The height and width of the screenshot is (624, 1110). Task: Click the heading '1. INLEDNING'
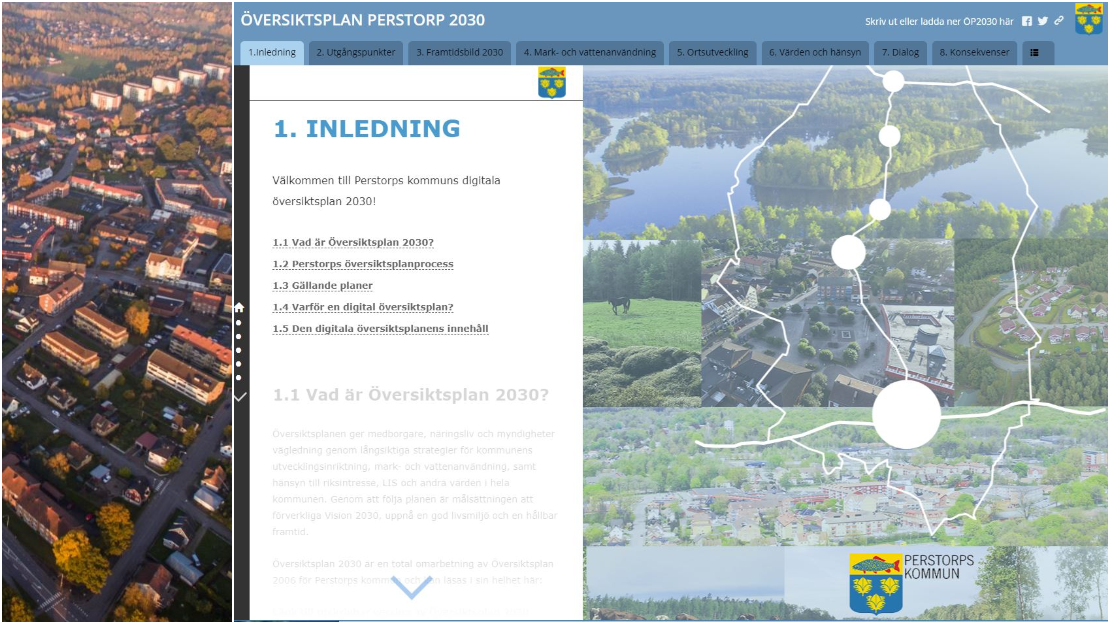click(367, 128)
